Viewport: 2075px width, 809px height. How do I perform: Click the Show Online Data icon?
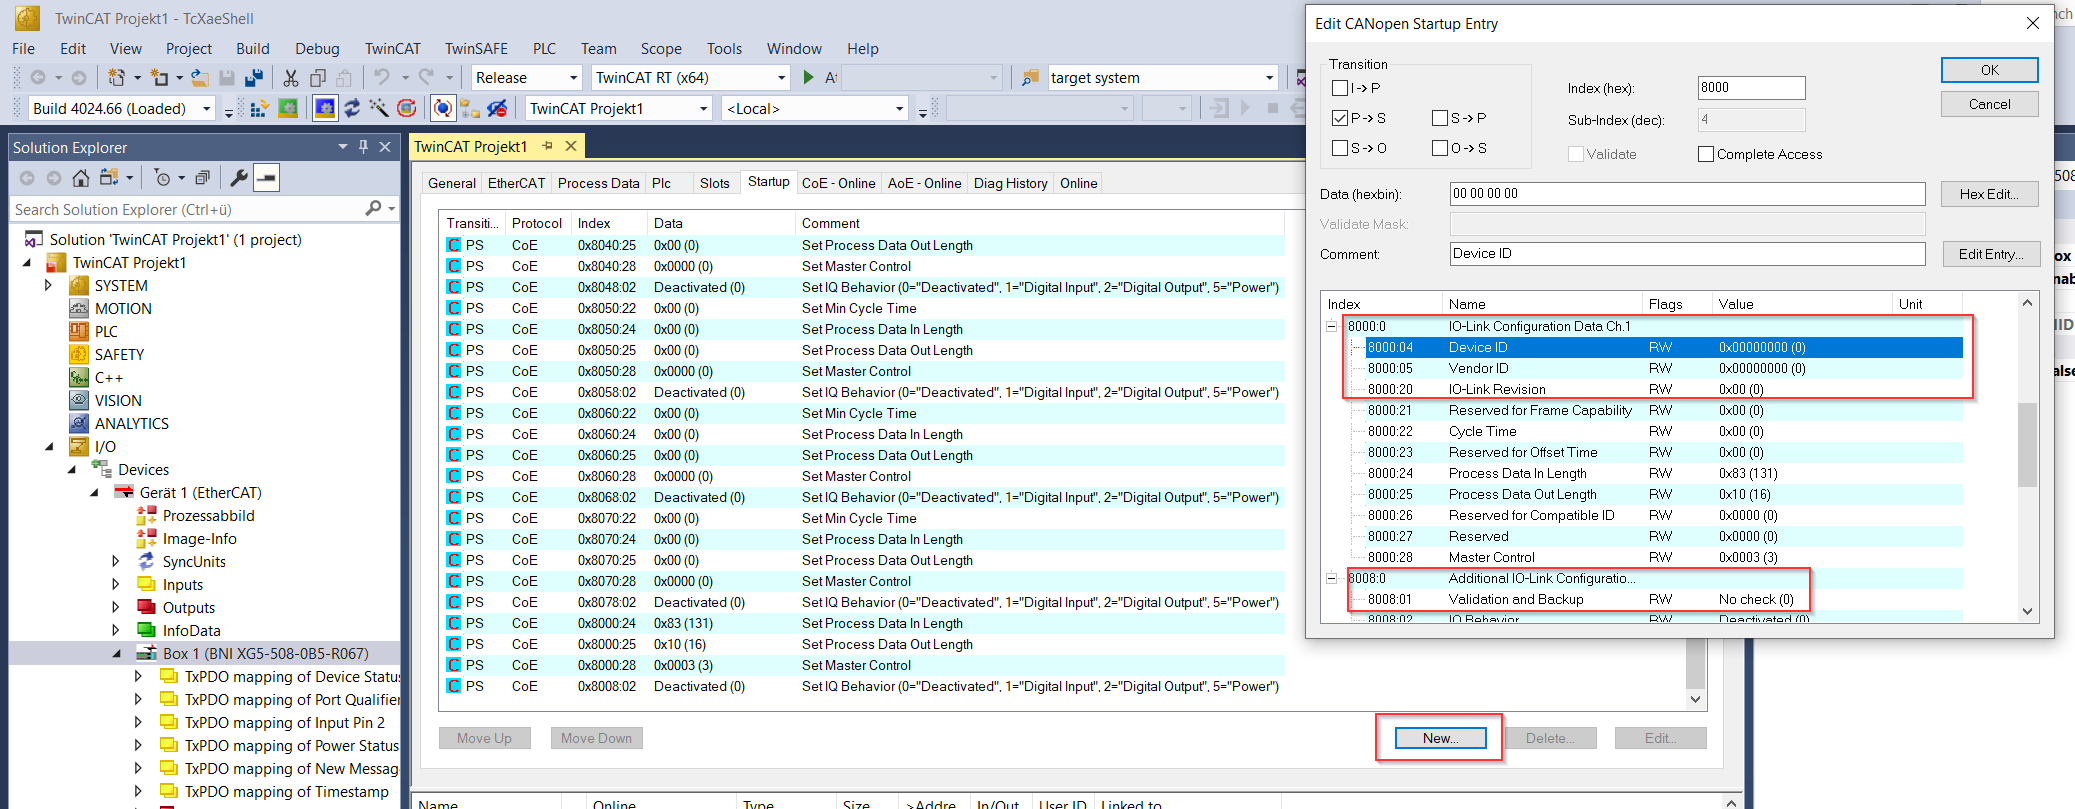tap(443, 108)
